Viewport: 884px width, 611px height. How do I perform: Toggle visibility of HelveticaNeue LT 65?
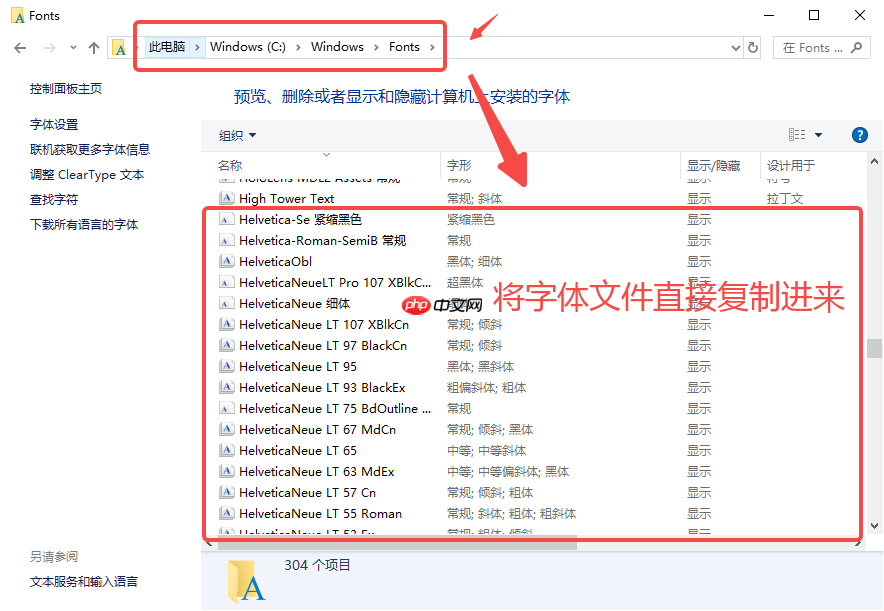tap(698, 450)
